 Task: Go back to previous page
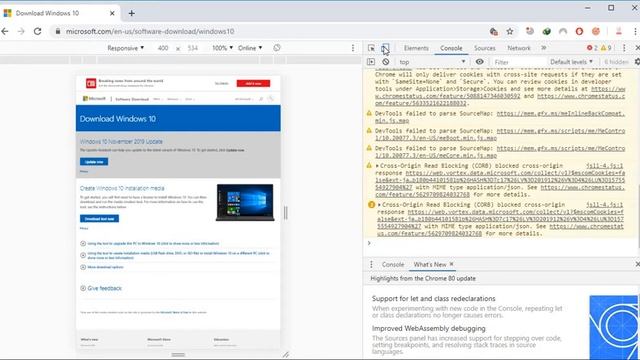pyautogui.click(x=5, y=31)
